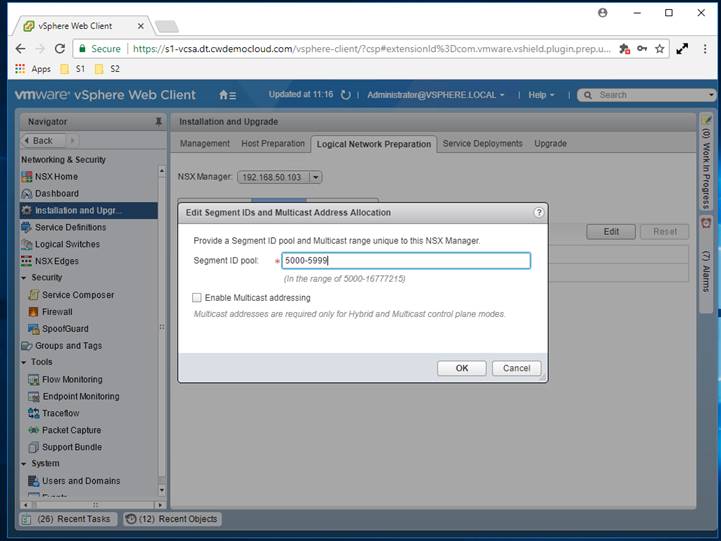This screenshot has height=541, width=721.
Task: Switch to the Host Preparation tab
Action: click(x=273, y=143)
